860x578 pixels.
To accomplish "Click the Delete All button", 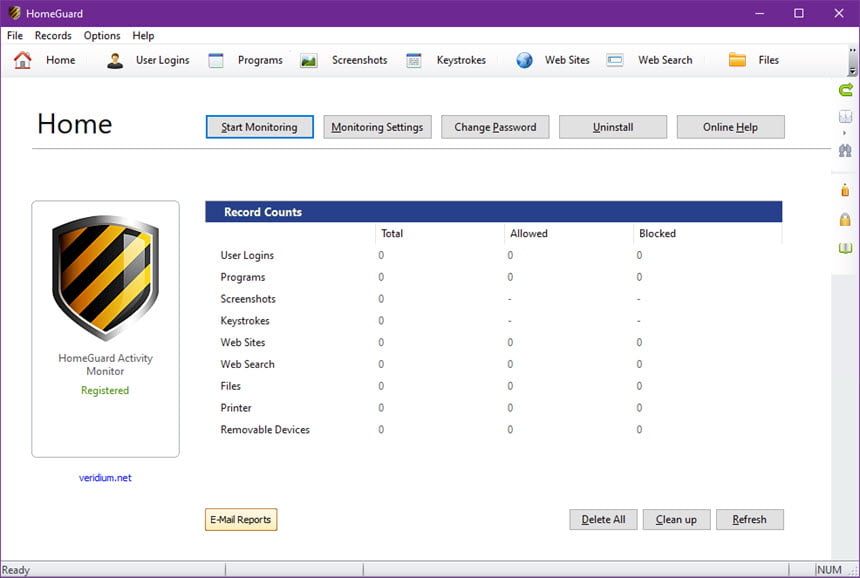I will point(603,519).
